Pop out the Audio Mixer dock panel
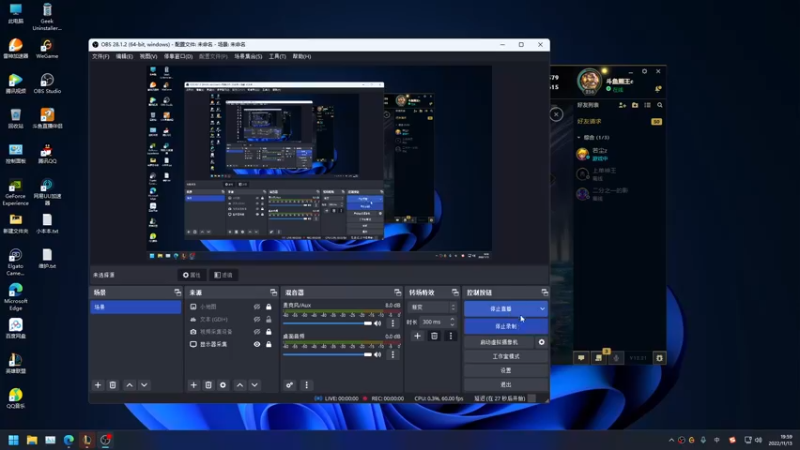Screen dimensions: 800x450 pyautogui.click(x=397, y=292)
